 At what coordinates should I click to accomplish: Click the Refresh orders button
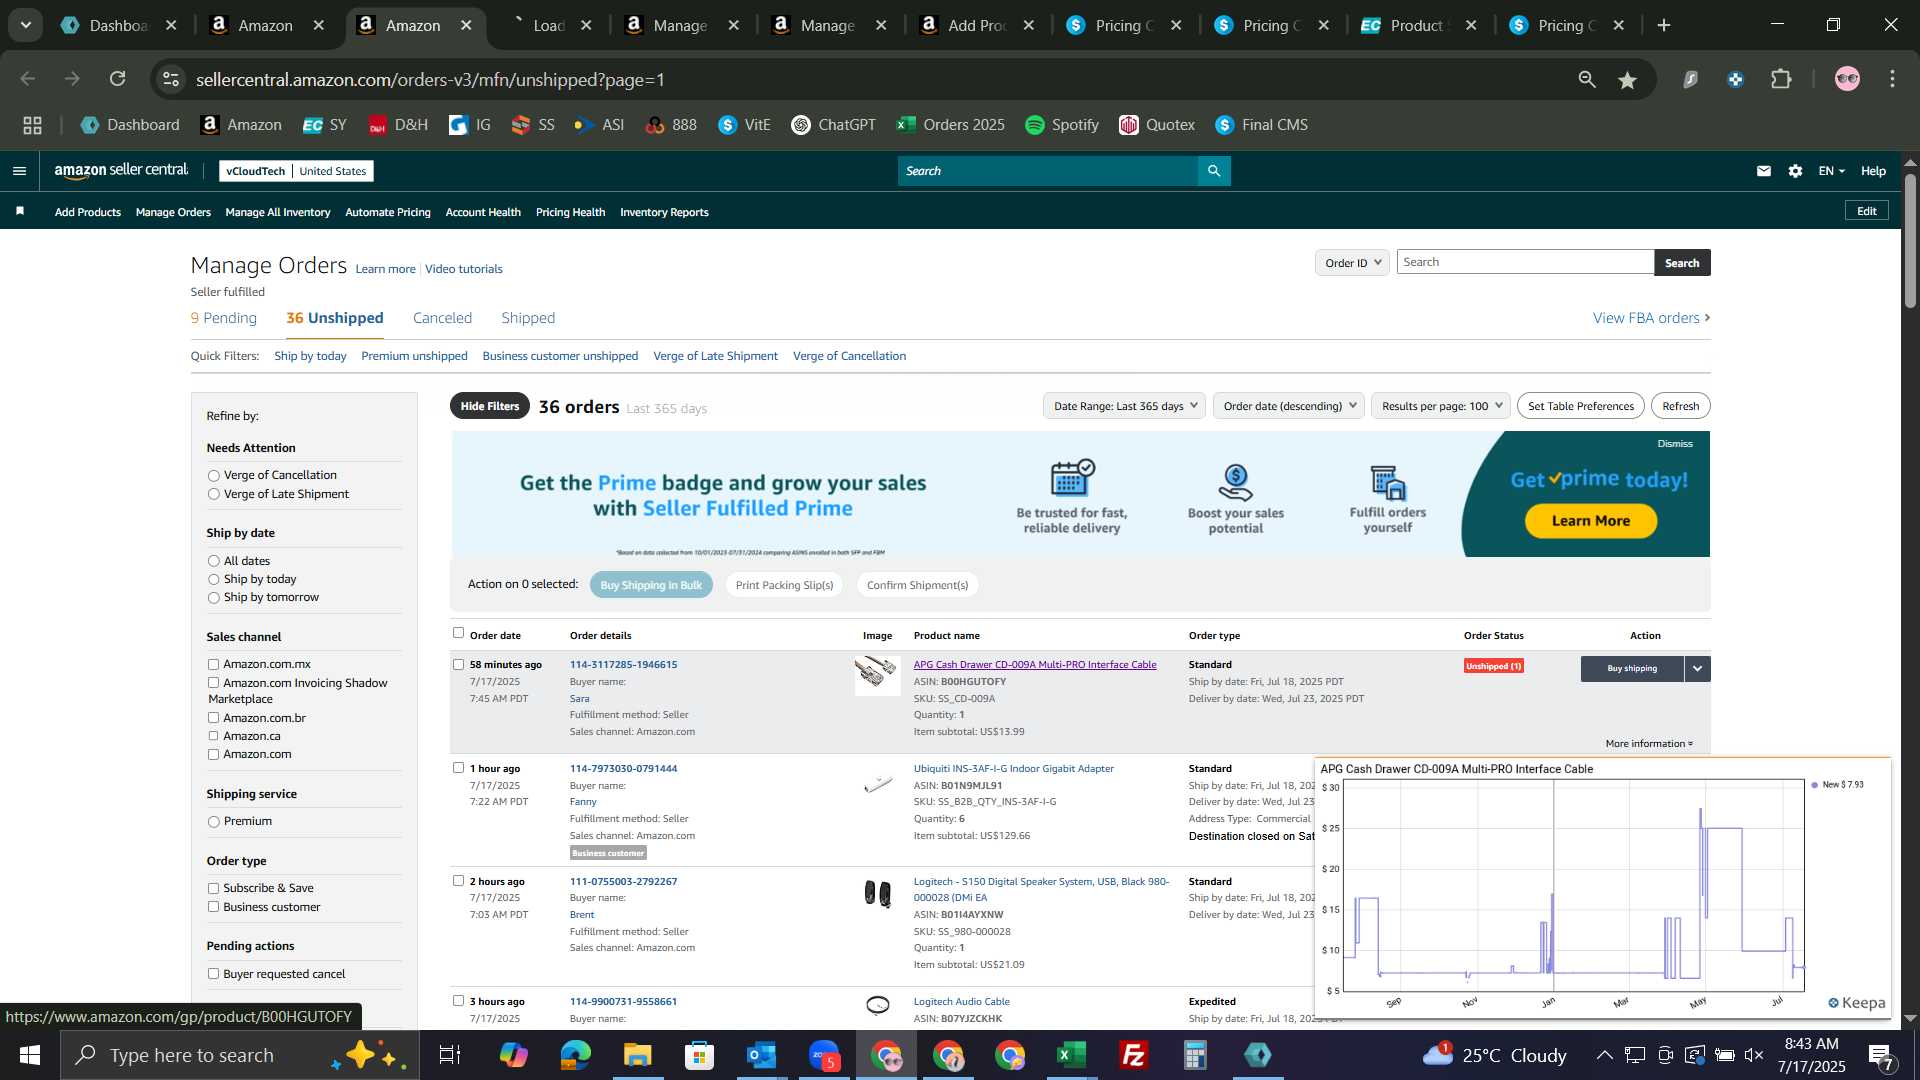click(x=1680, y=406)
